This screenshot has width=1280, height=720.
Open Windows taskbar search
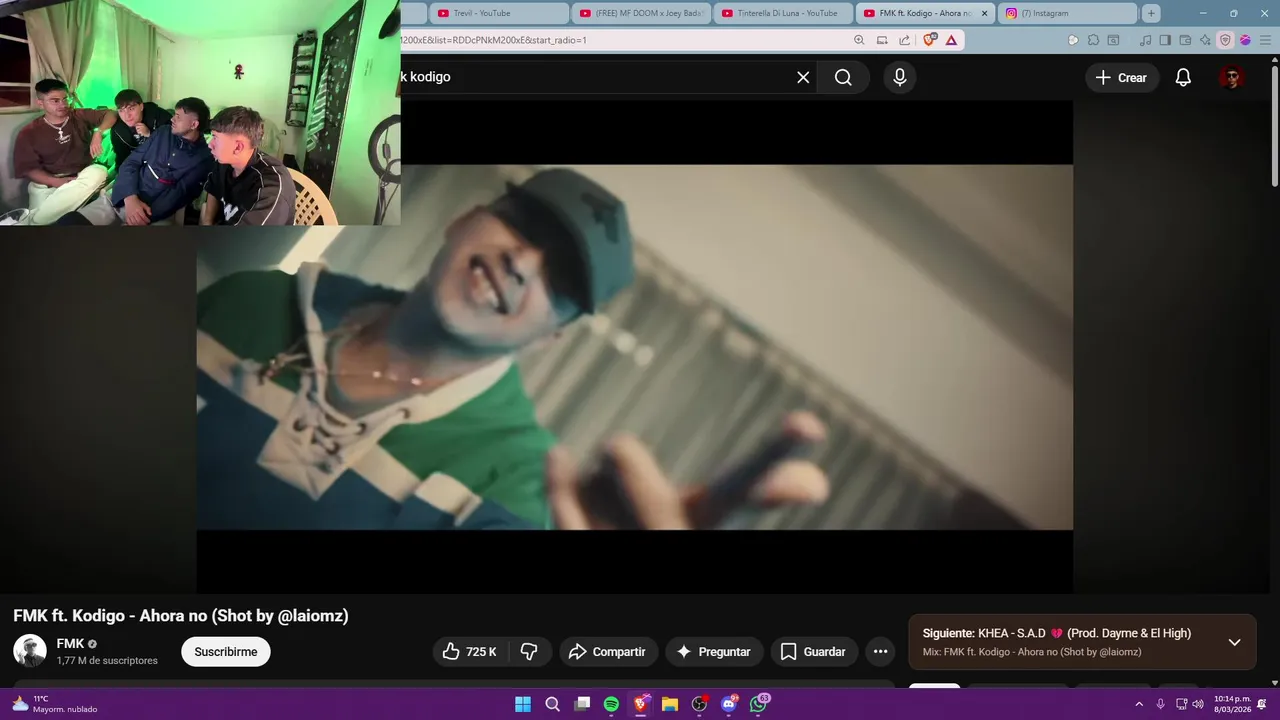[x=552, y=704]
